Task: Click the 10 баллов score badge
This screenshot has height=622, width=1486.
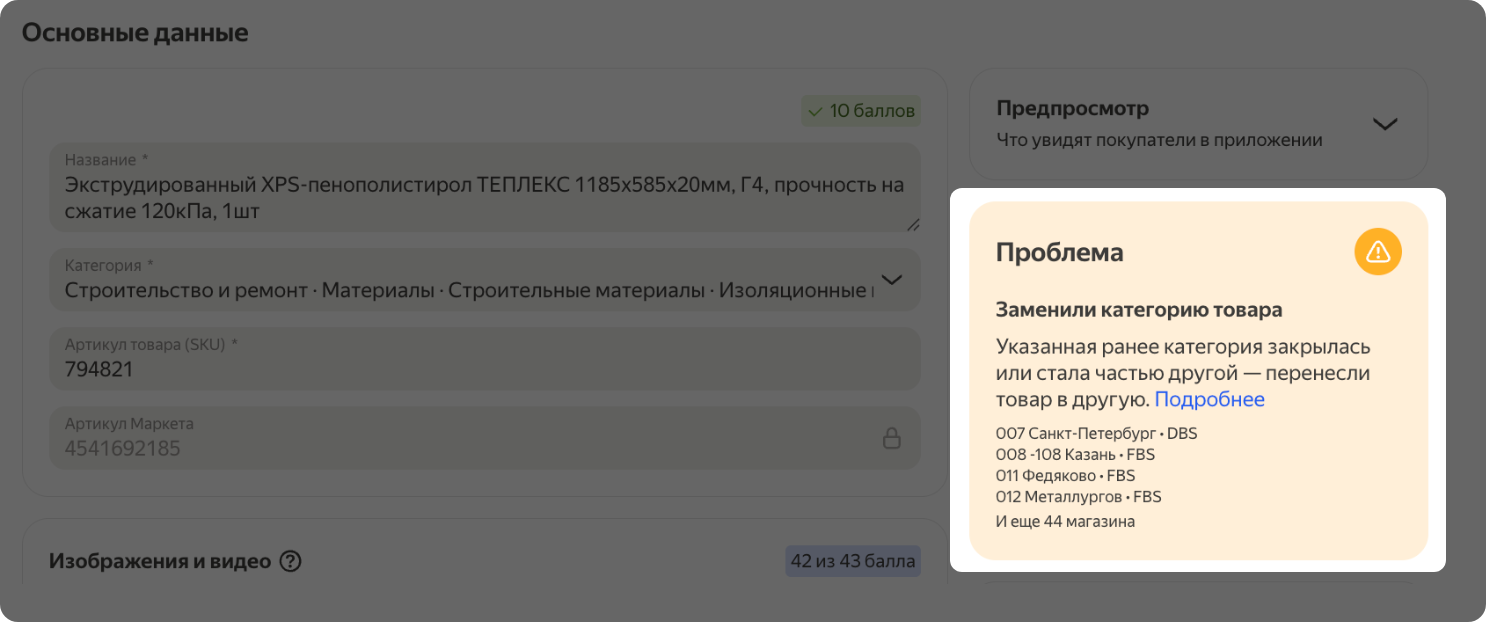Action: tap(861, 111)
